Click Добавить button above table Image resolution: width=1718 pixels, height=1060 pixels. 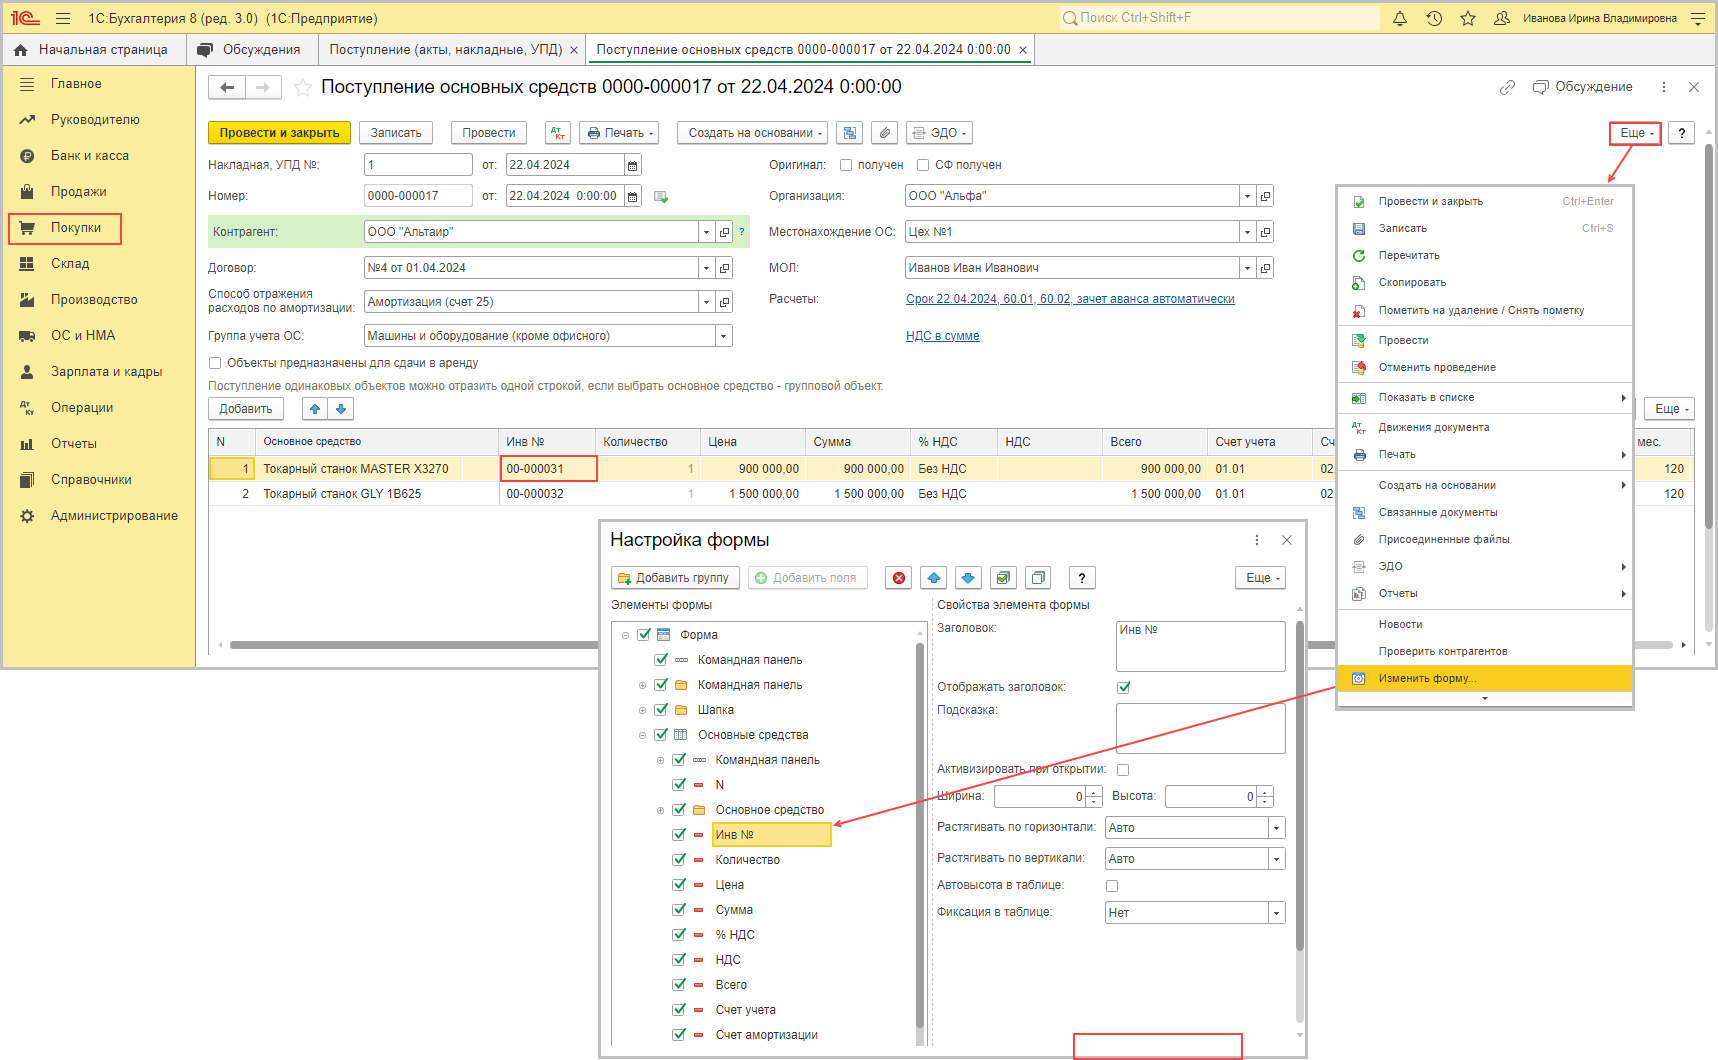[246, 409]
